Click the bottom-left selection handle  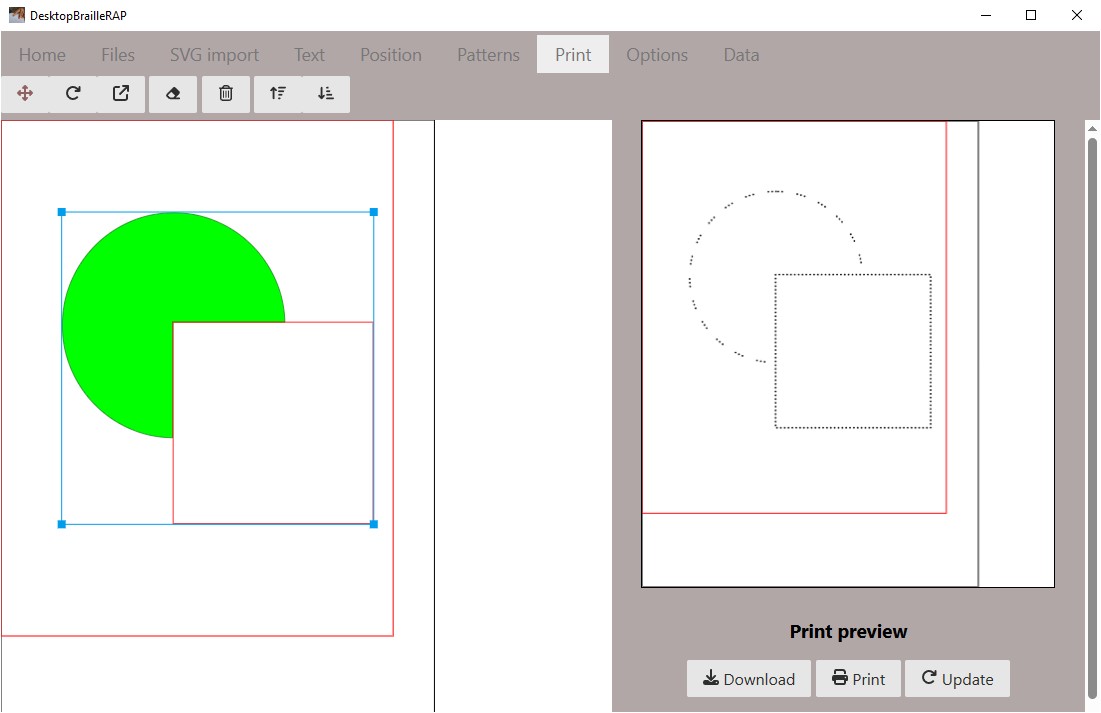[62, 524]
